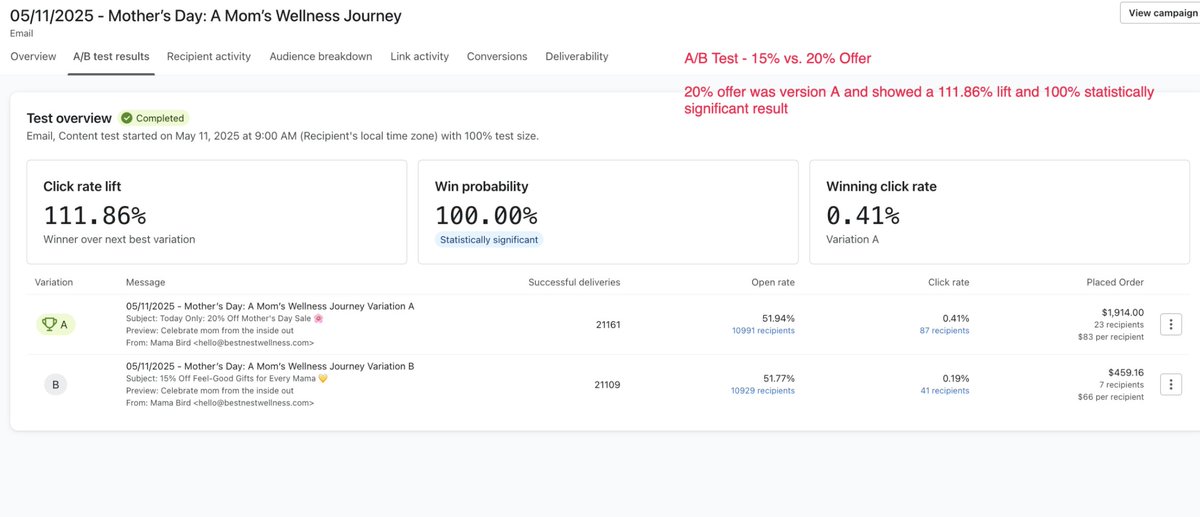Click the 111.86% lift figure
The height and width of the screenshot is (517, 1200).
pos(95,215)
